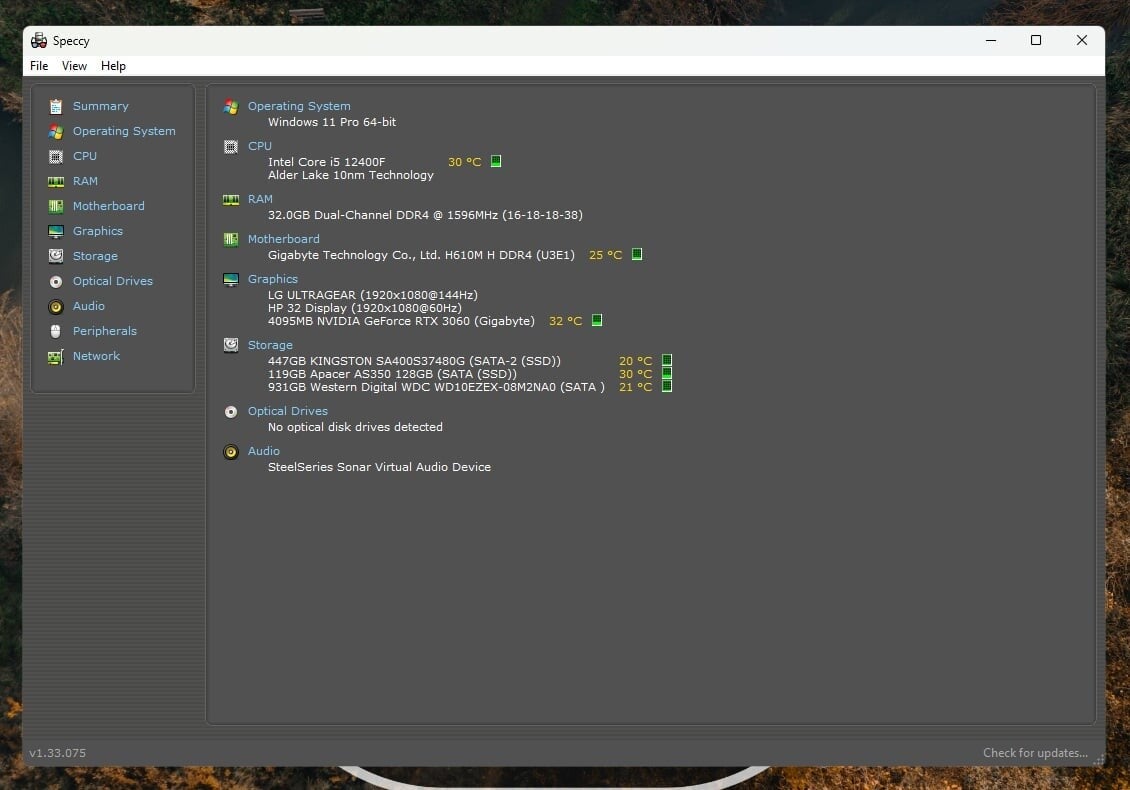The height and width of the screenshot is (790, 1130).
Task: Click the RTX 3060 temperature indicator icon
Action: tap(597, 321)
